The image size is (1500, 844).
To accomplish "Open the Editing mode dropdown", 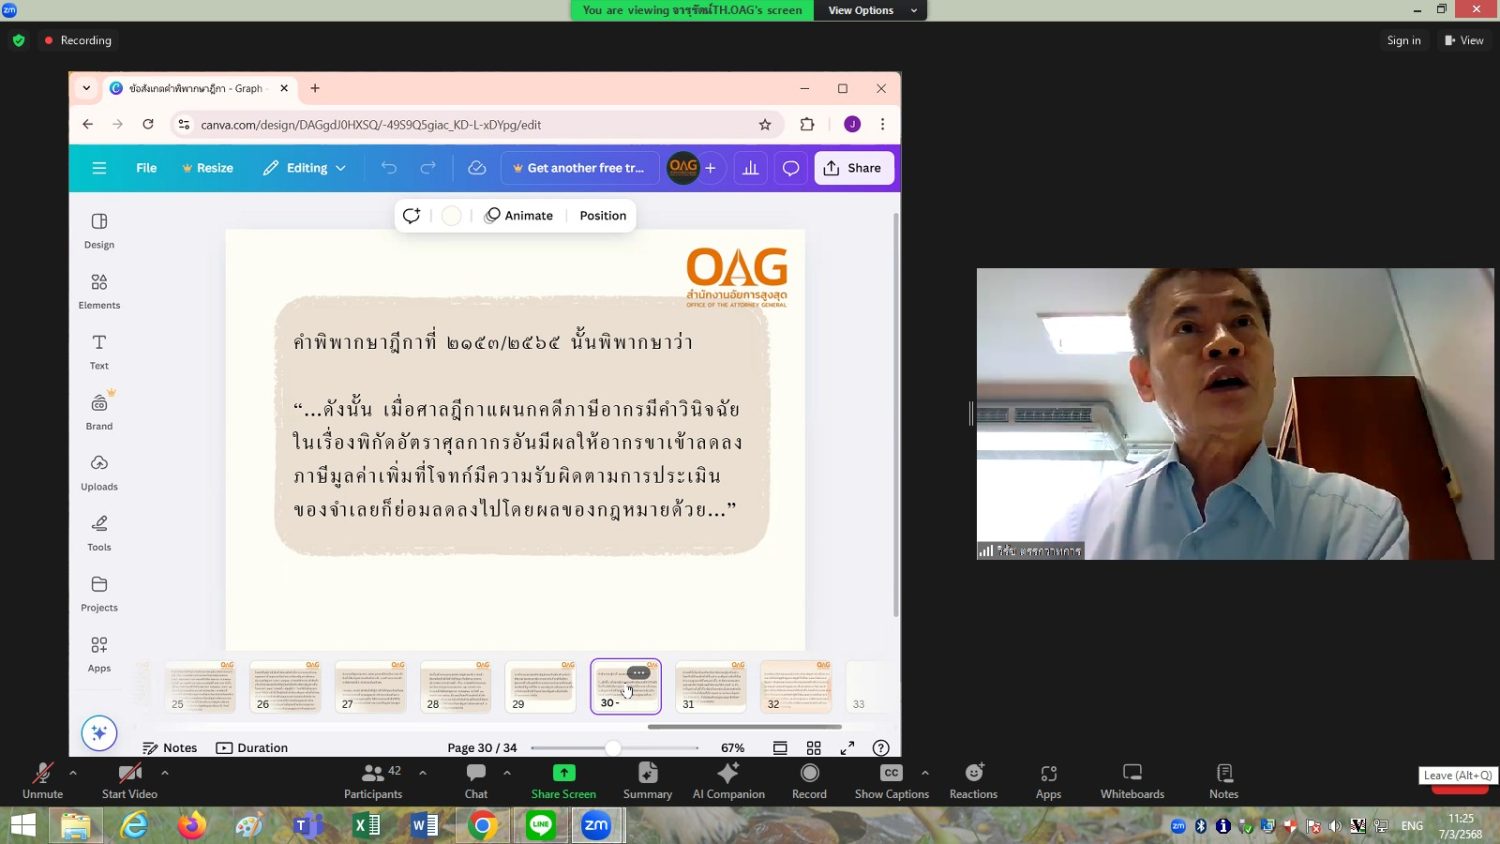I will point(305,168).
